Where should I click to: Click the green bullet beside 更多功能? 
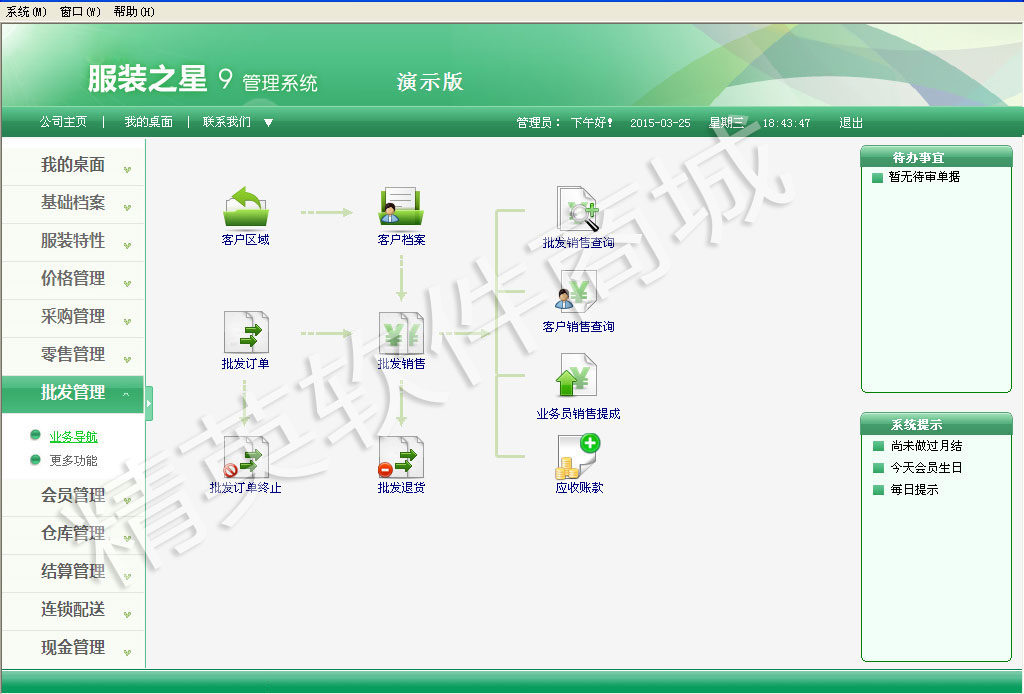tap(35, 460)
